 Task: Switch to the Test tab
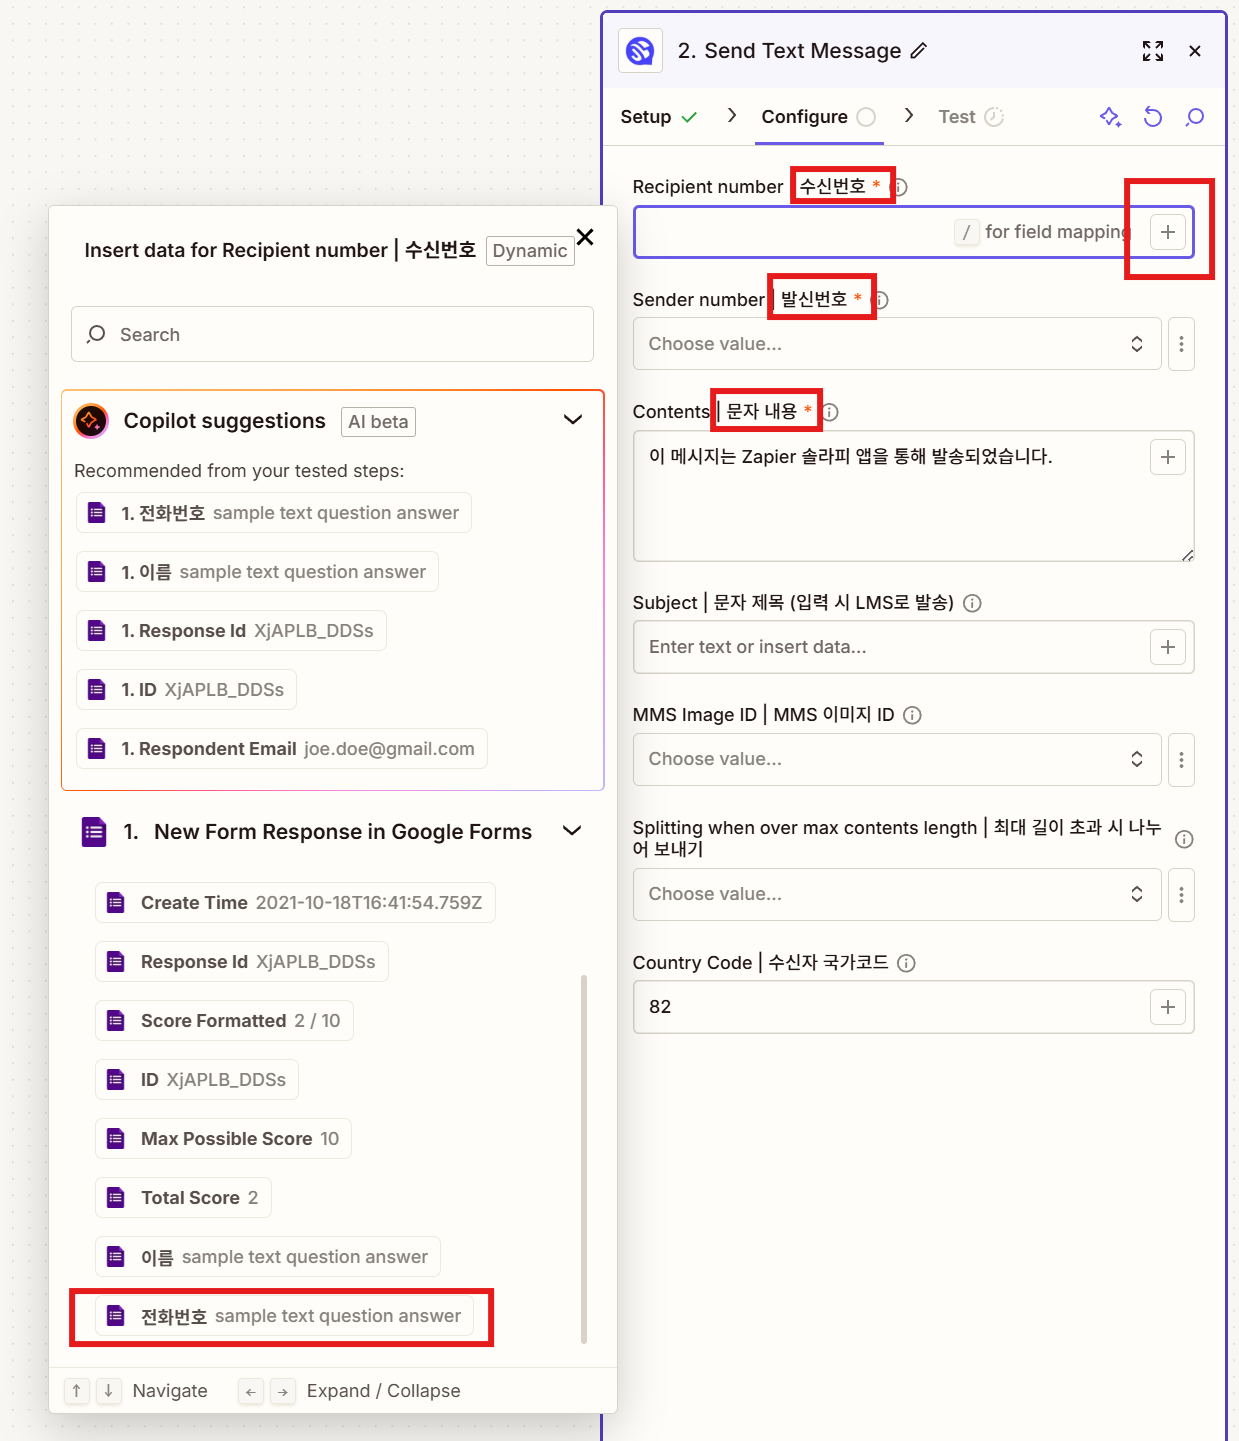coord(969,117)
